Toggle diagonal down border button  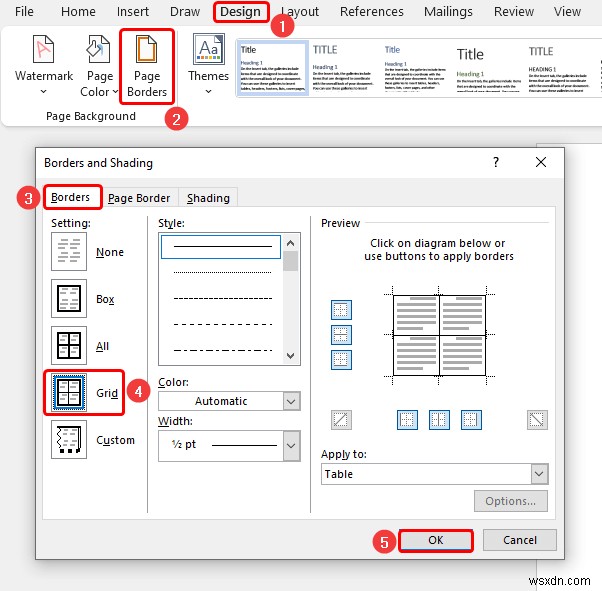537,420
